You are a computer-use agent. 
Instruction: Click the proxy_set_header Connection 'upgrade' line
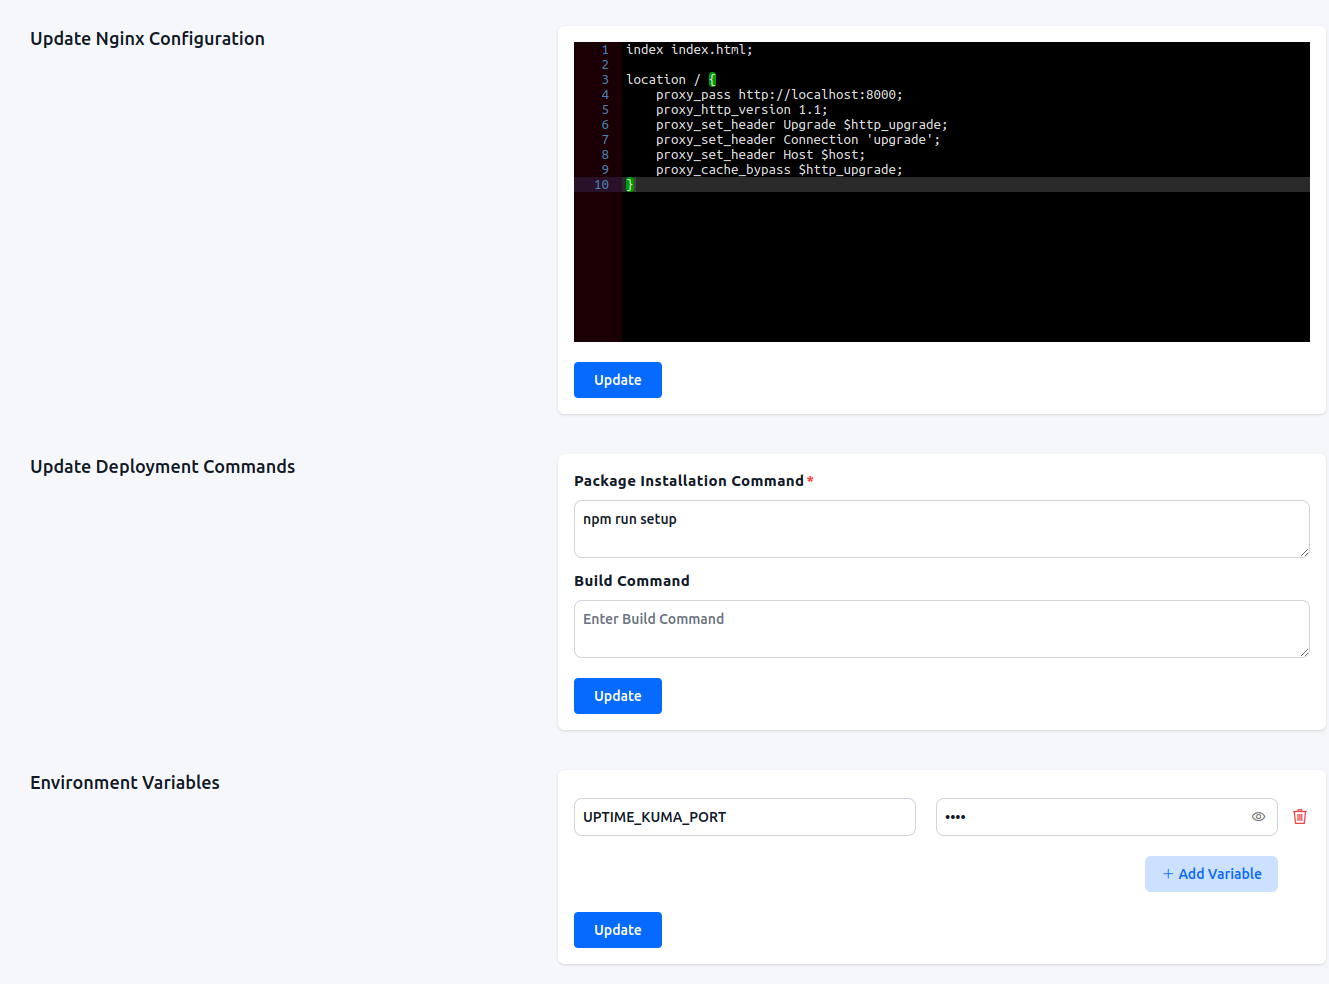798,140
